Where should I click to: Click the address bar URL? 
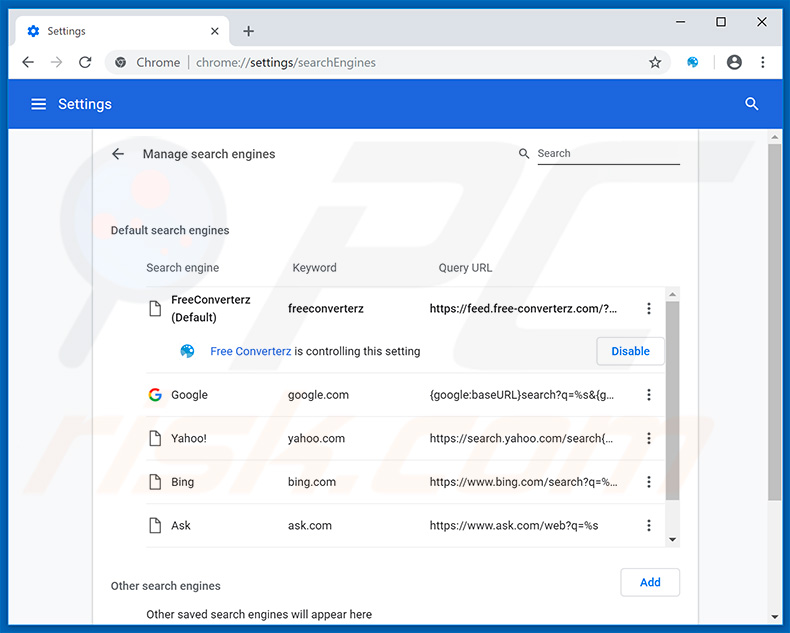286,62
